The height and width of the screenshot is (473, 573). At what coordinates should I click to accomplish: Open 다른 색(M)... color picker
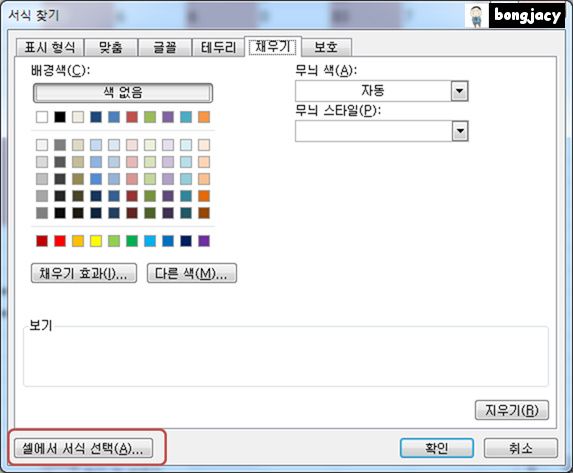point(191,273)
